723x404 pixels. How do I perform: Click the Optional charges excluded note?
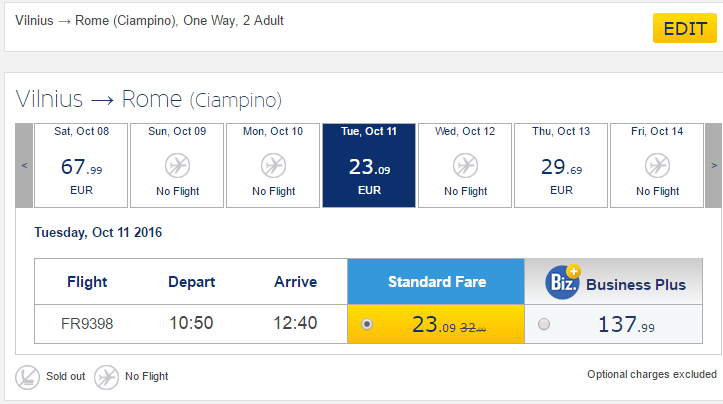click(652, 374)
